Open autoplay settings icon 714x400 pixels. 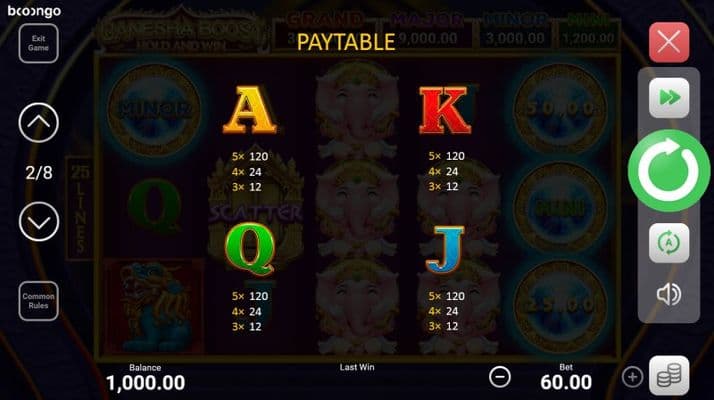(x=668, y=243)
